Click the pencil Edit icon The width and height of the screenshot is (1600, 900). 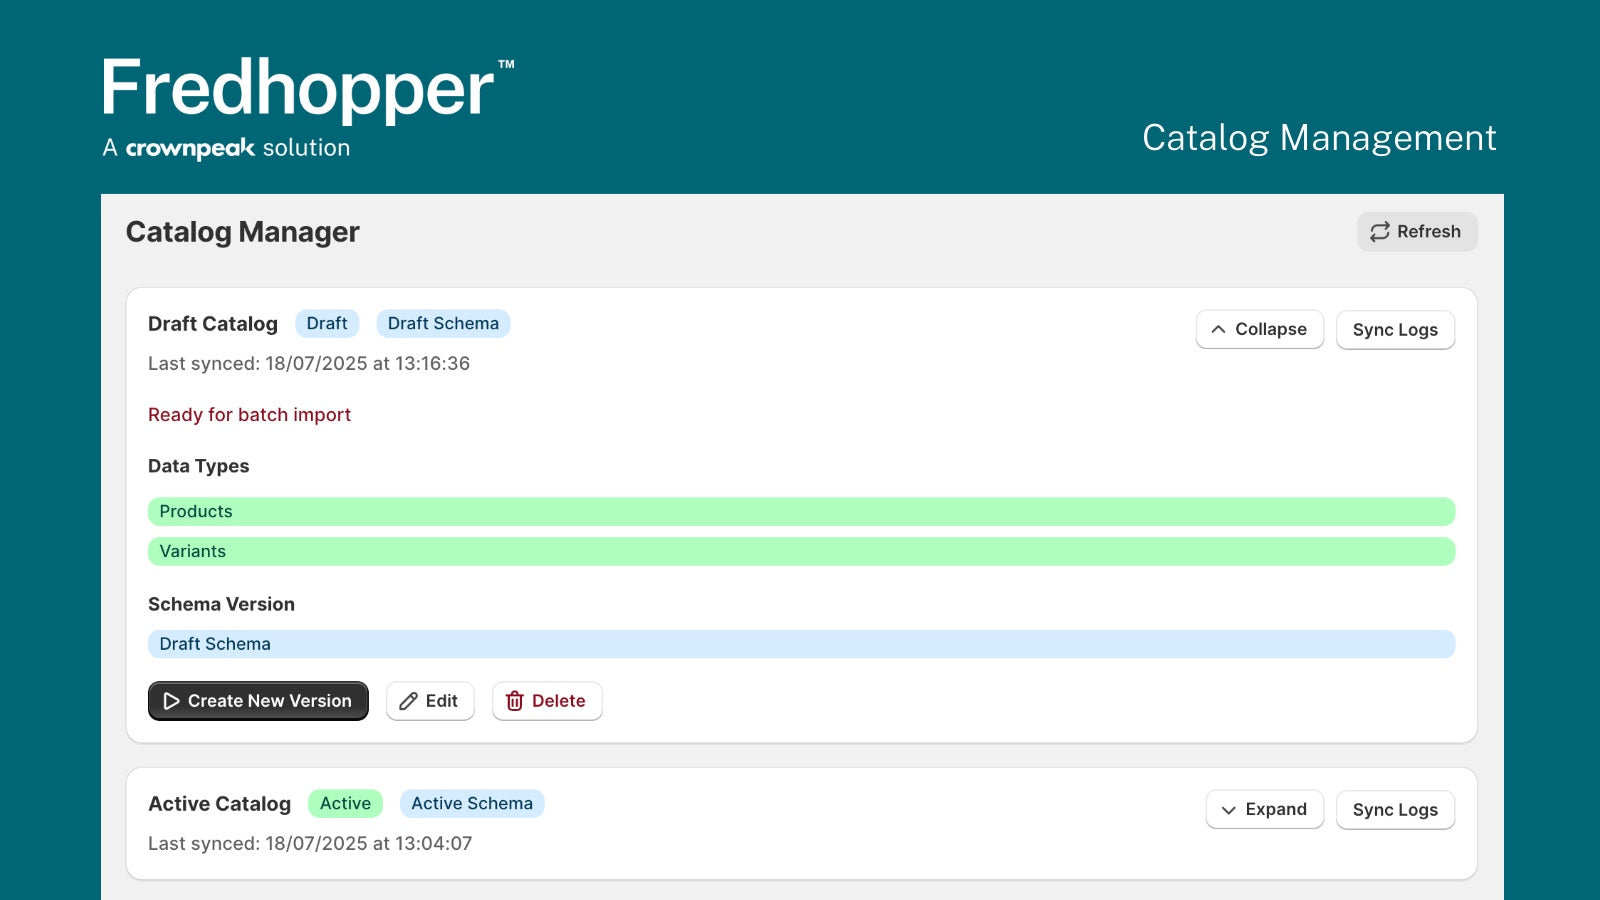[408, 701]
